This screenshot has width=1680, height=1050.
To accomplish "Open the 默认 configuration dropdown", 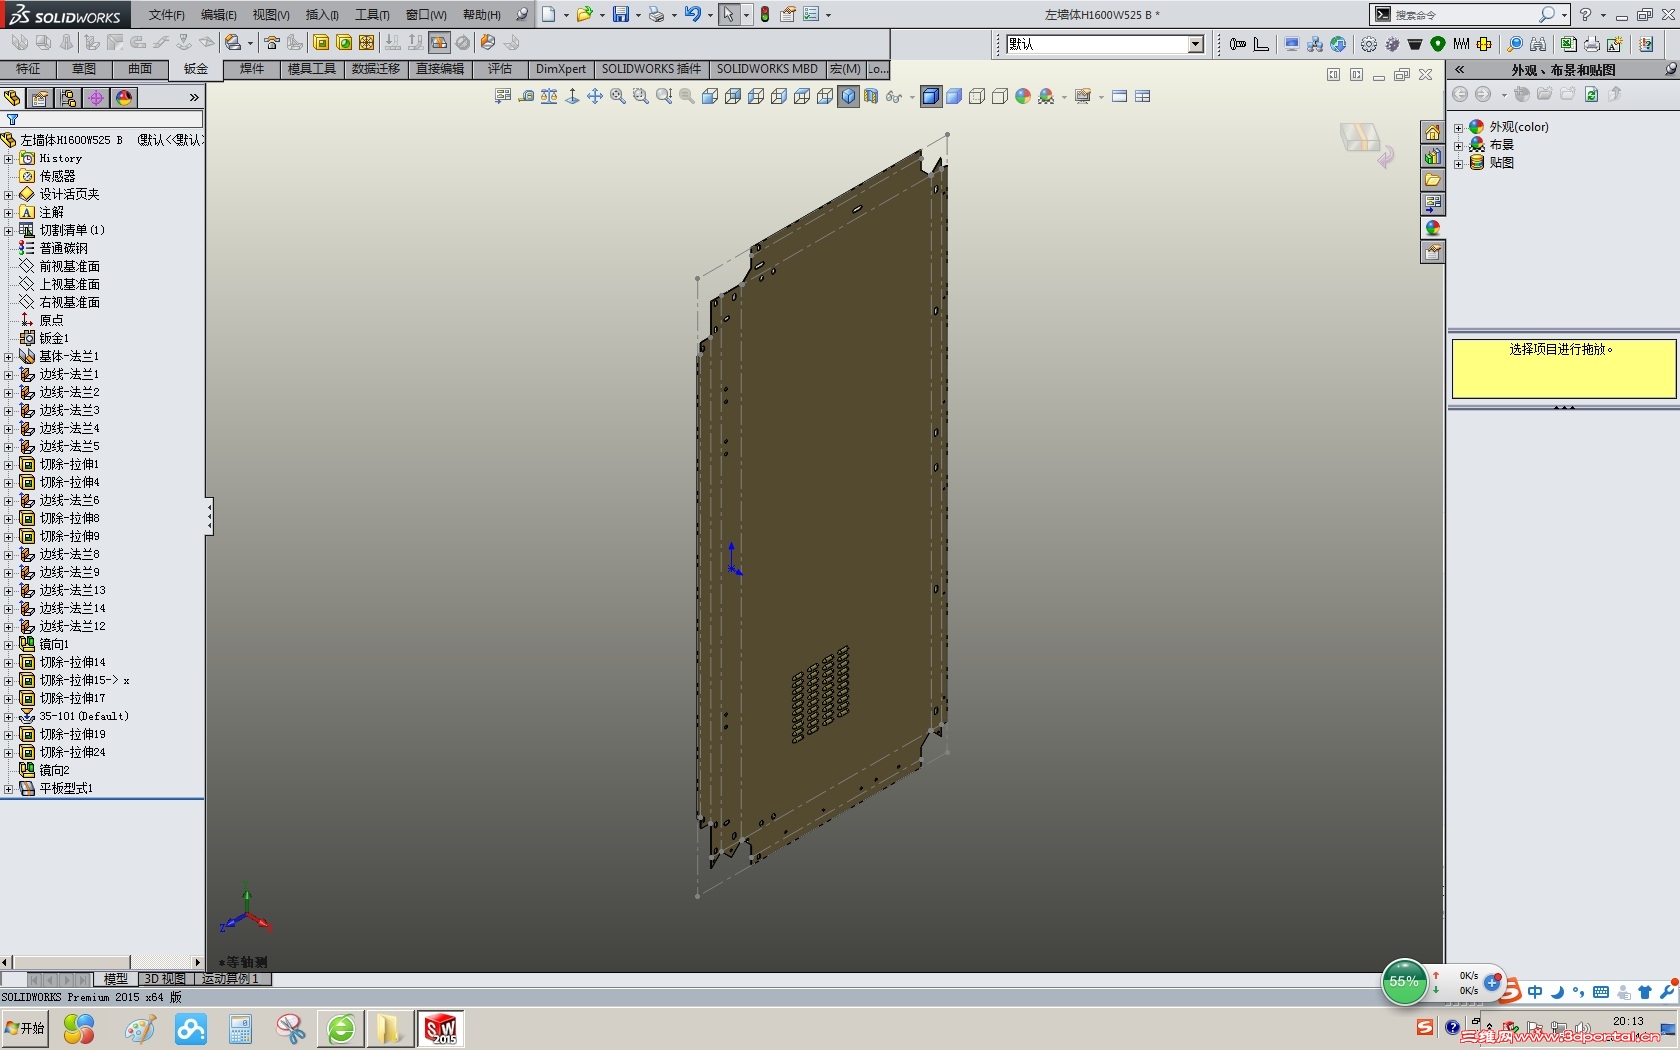I will 1196,44.
